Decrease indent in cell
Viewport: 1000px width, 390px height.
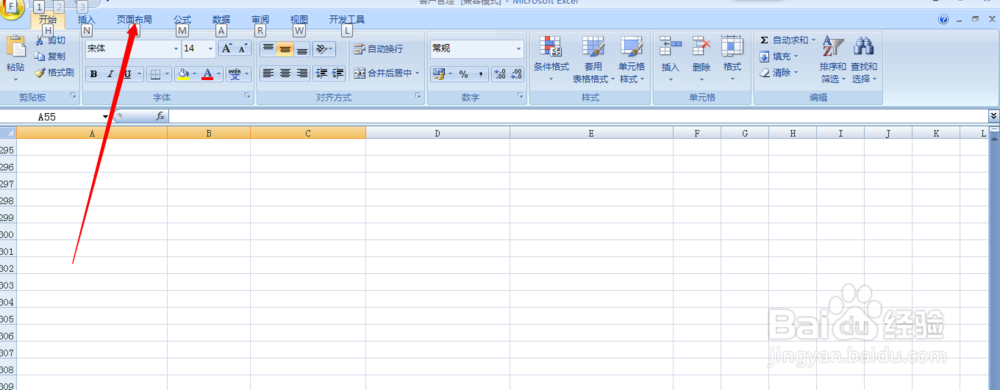321,73
